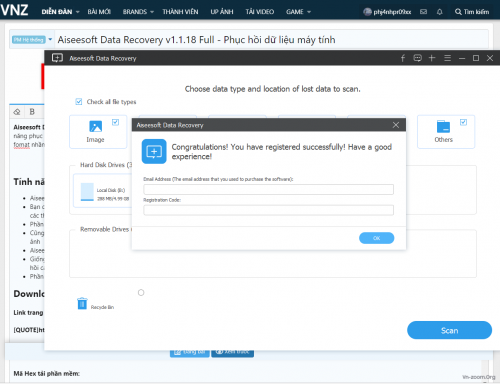Maximize the Aiseesoft Data Recovery window

point(476,58)
